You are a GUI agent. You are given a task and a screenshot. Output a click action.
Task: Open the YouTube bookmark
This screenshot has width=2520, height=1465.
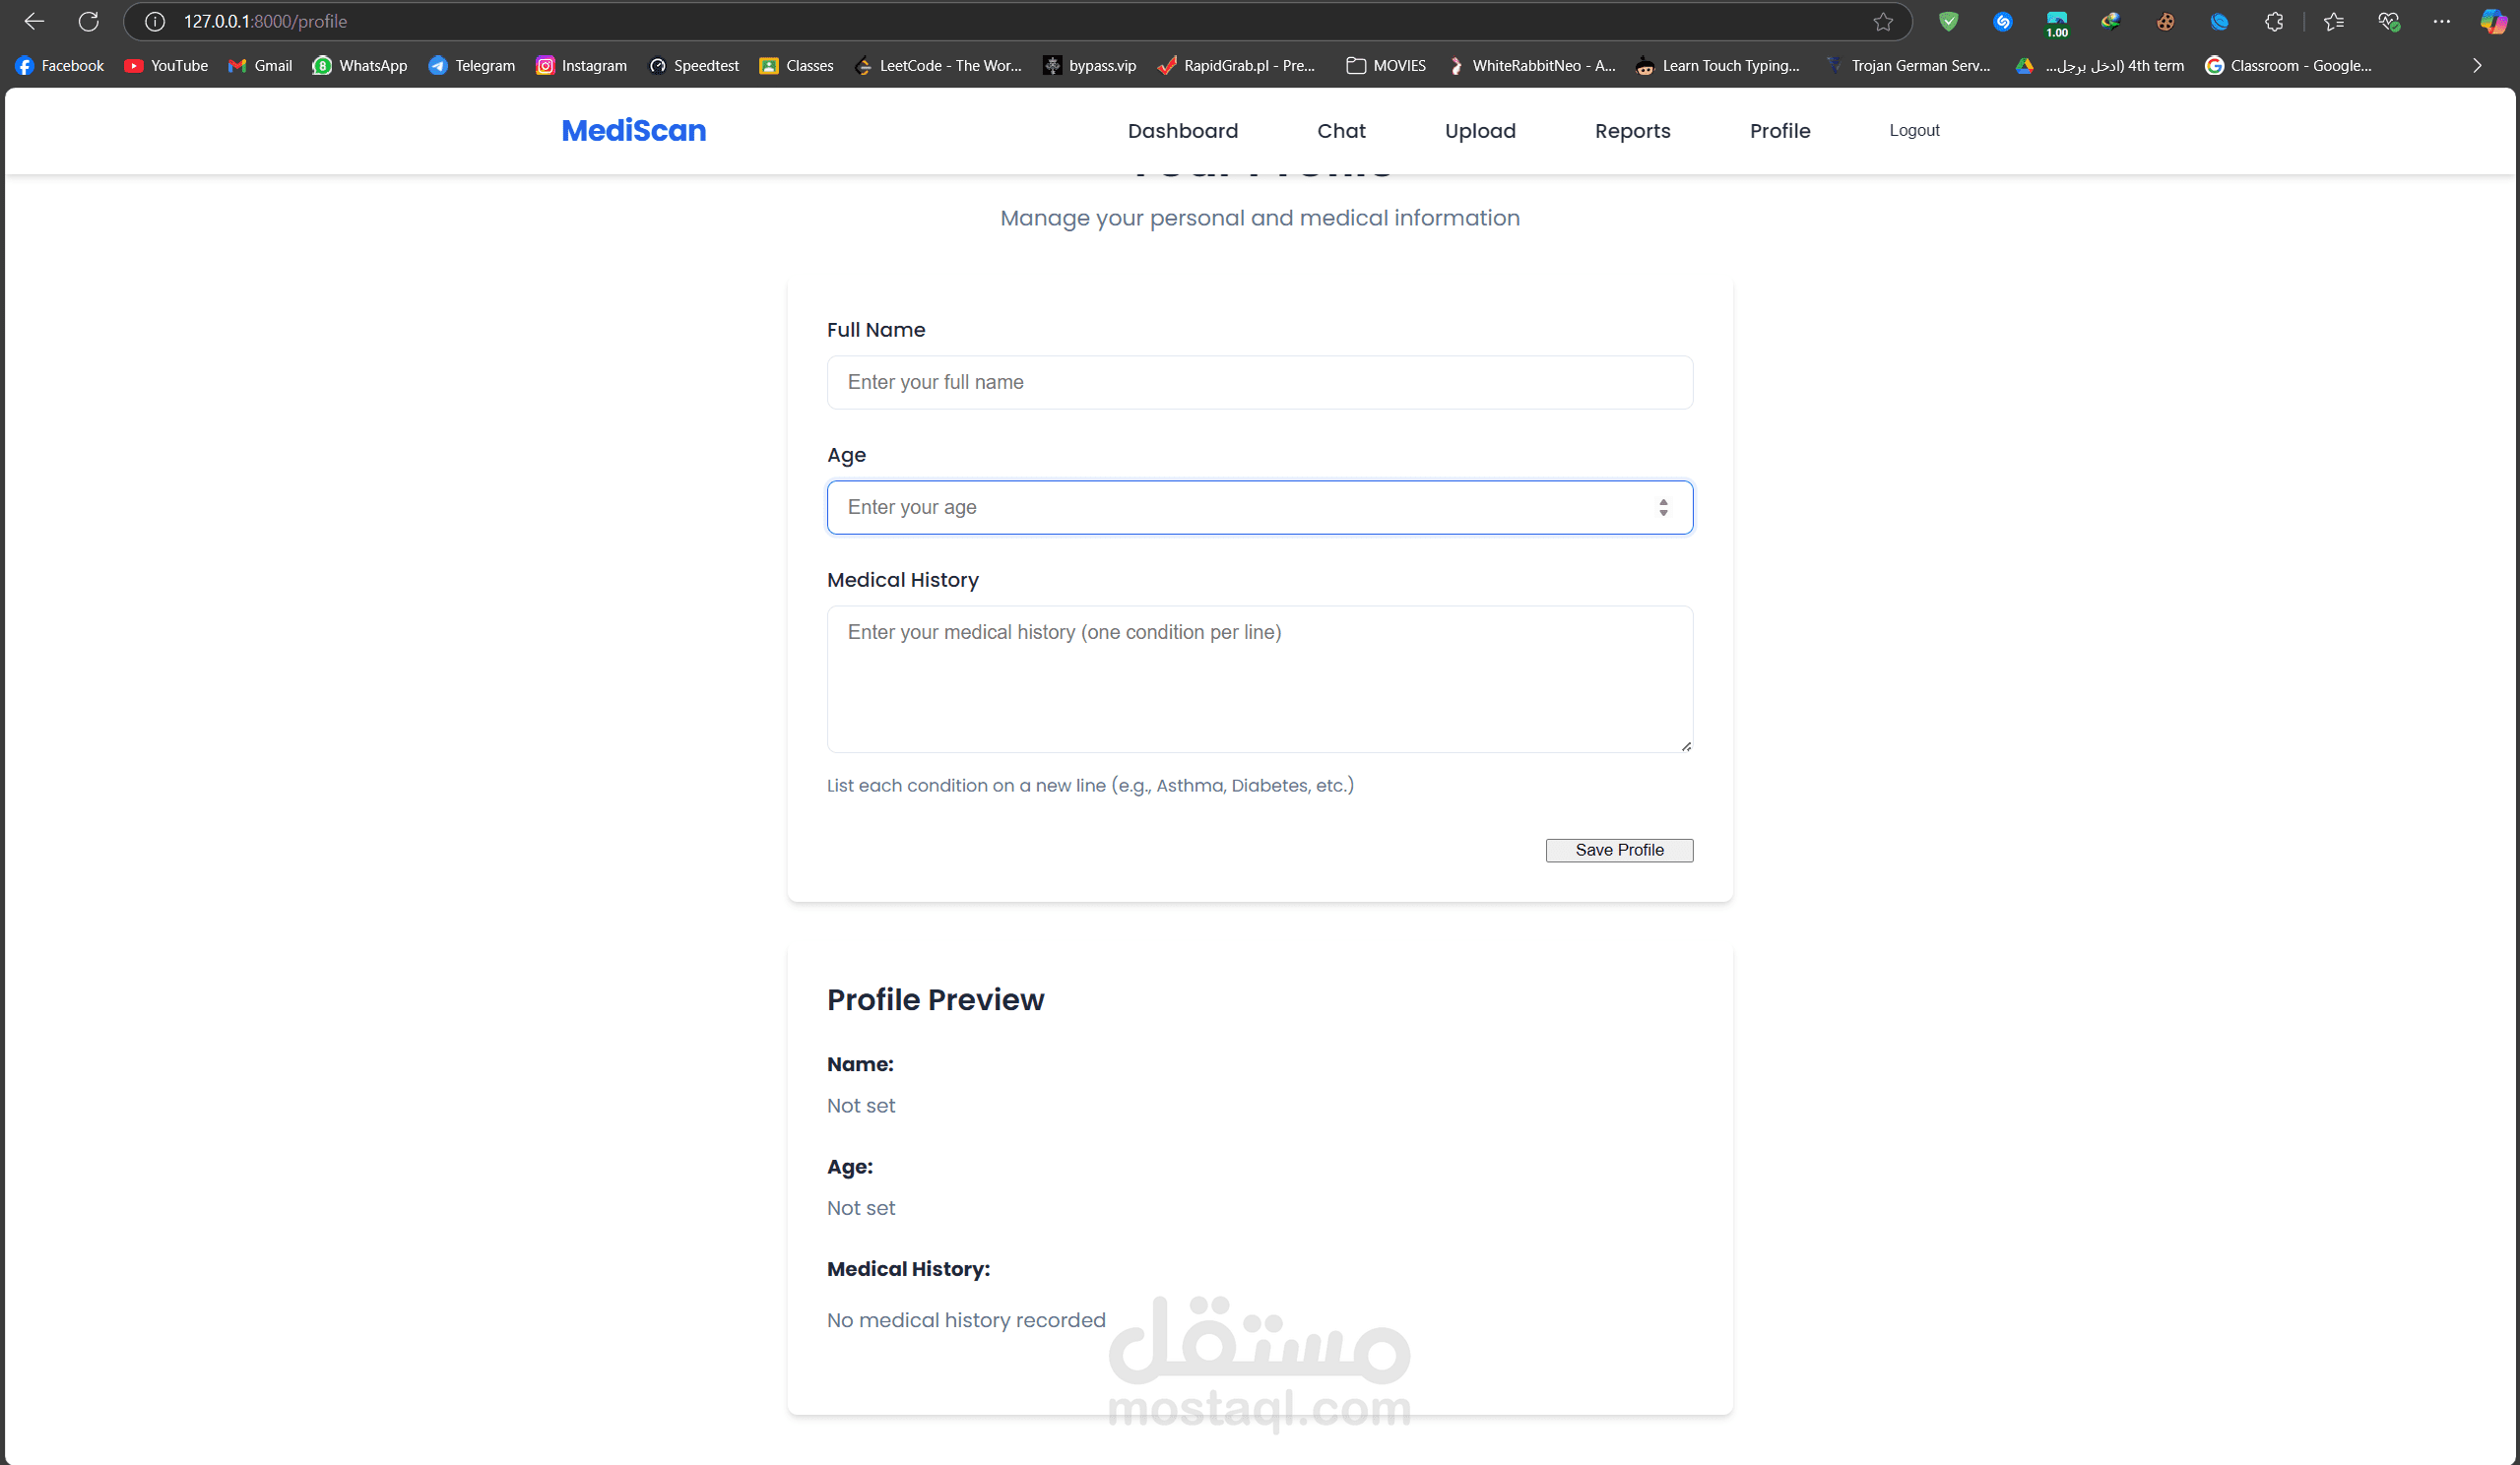point(166,66)
